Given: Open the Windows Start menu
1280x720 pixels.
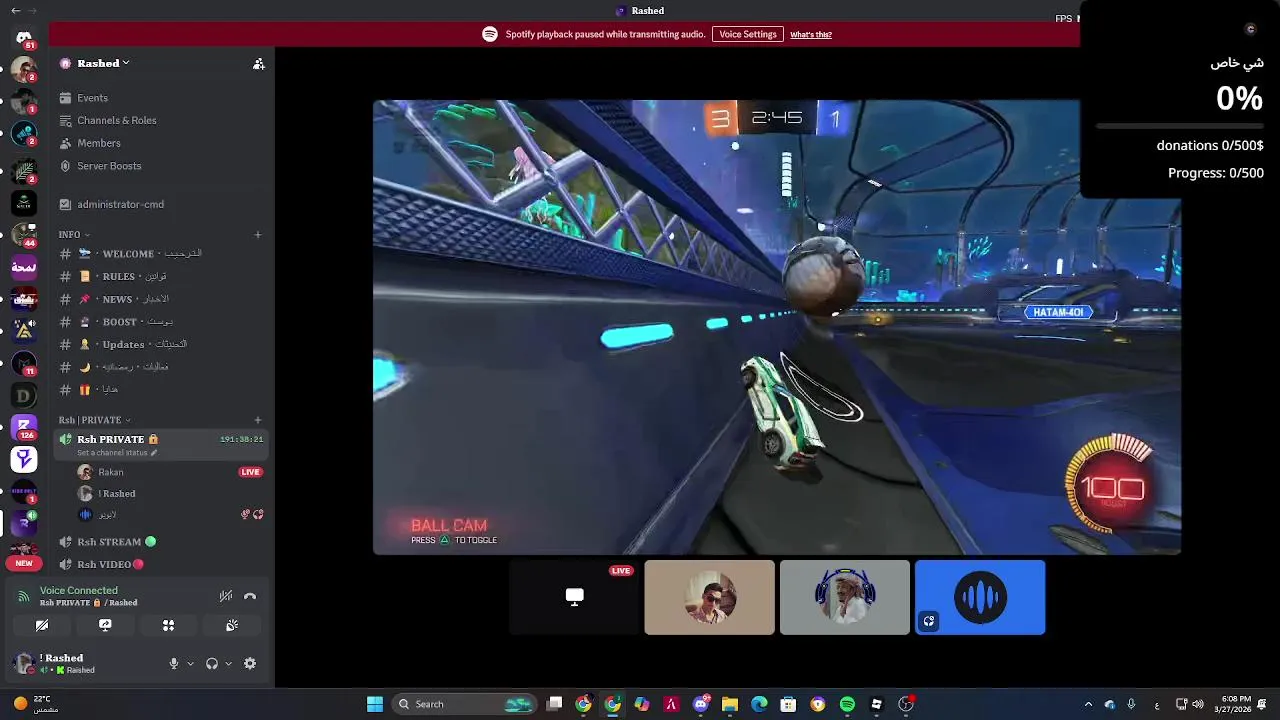Looking at the screenshot, I should [375, 704].
